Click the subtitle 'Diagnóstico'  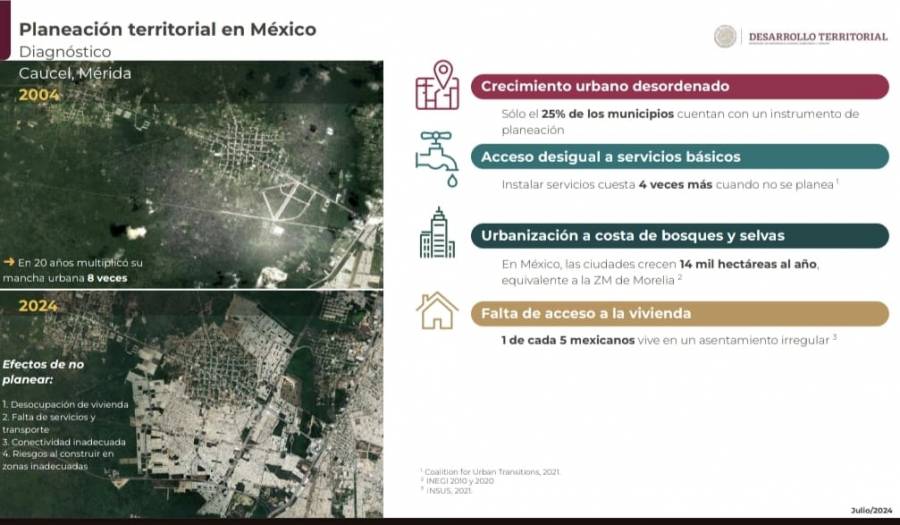(x=65, y=52)
